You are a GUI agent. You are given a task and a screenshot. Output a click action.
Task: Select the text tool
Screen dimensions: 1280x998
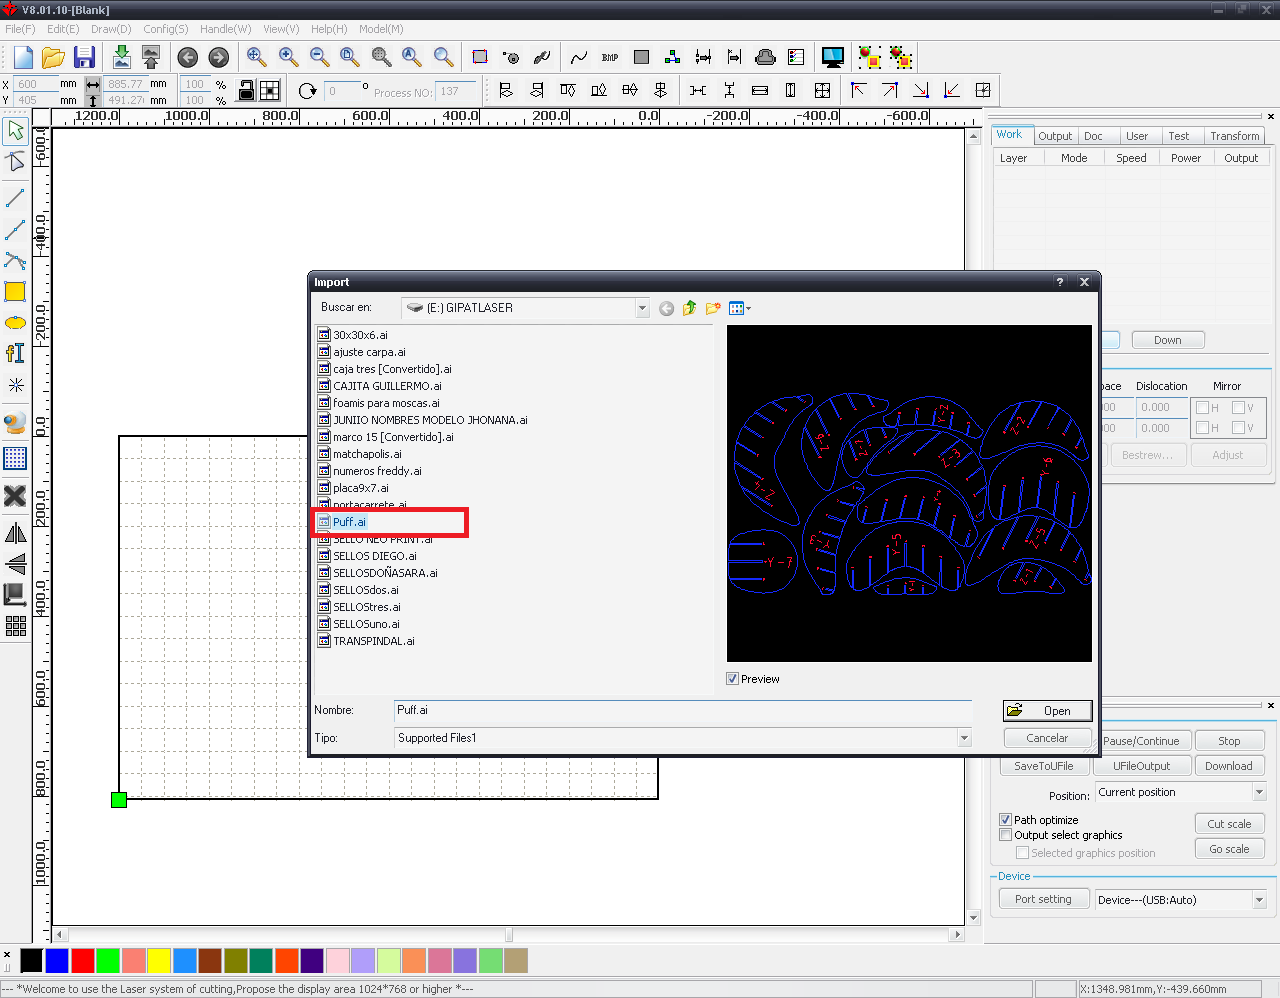point(15,353)
